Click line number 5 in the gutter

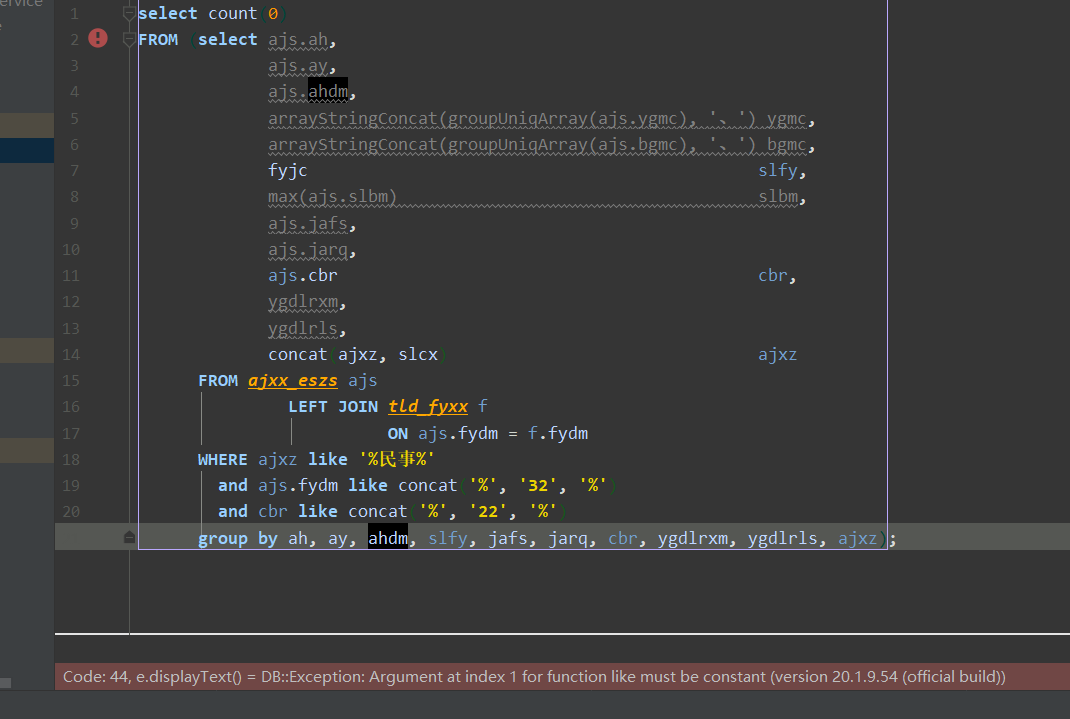[x=74, y=119]
